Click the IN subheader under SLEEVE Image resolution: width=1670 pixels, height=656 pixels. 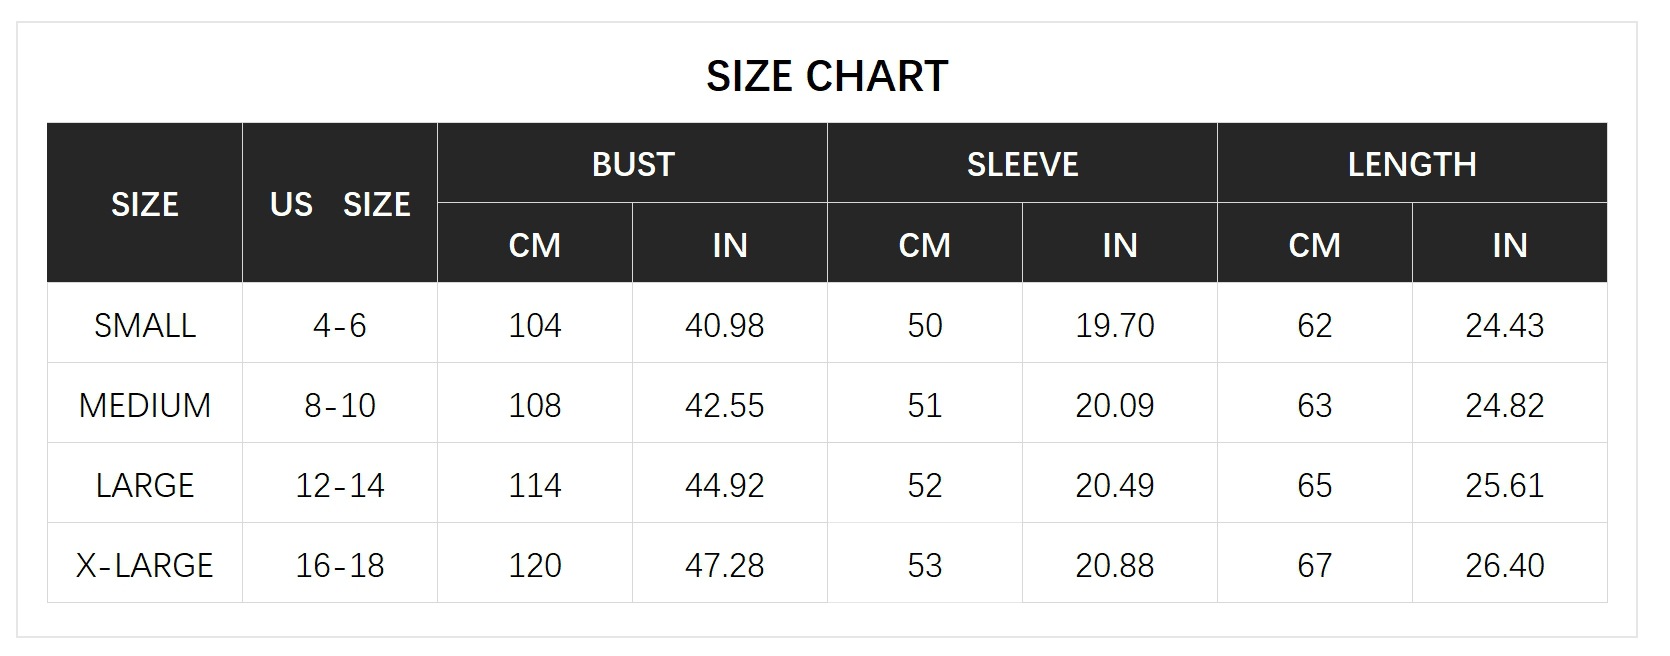click(1119, 245)
